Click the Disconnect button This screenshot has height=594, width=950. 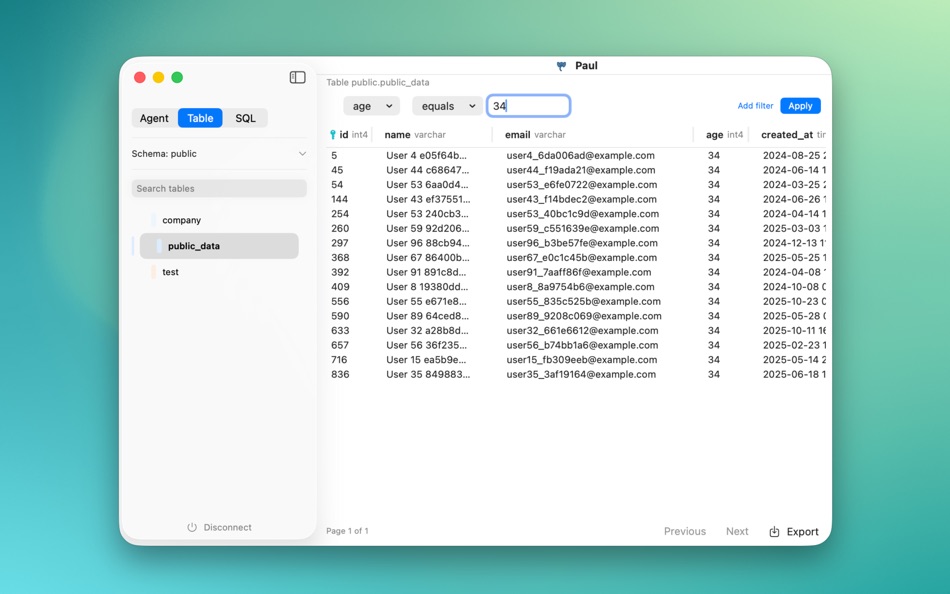pos(219,527)
